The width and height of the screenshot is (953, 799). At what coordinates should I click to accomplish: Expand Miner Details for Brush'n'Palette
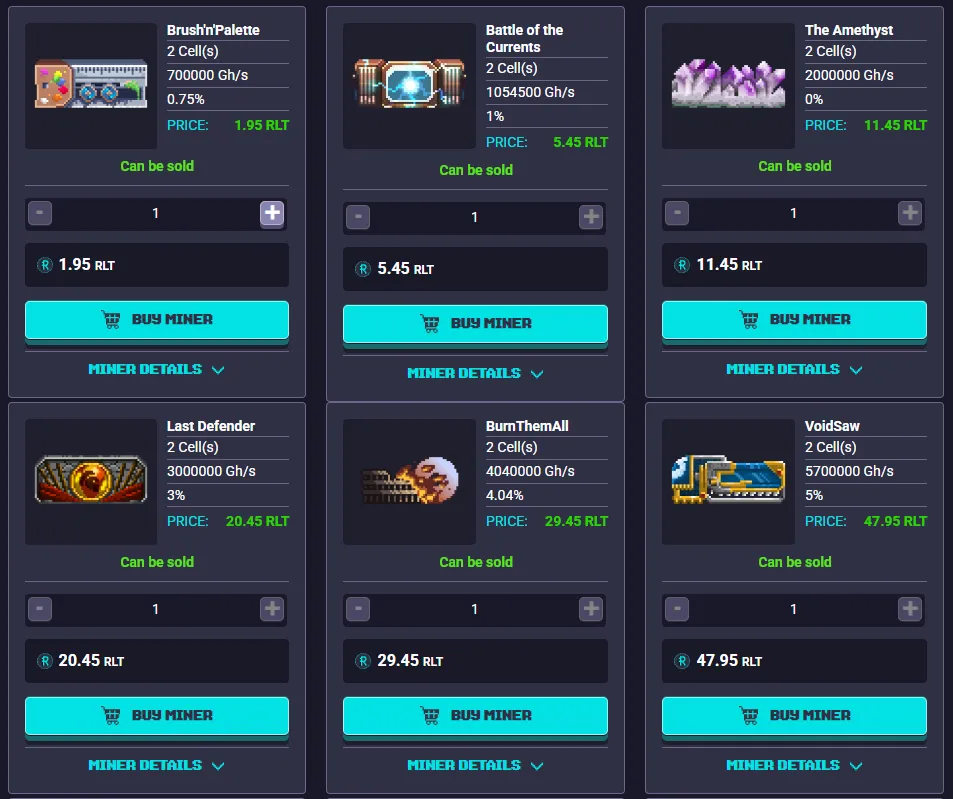(x=156, y=369)
